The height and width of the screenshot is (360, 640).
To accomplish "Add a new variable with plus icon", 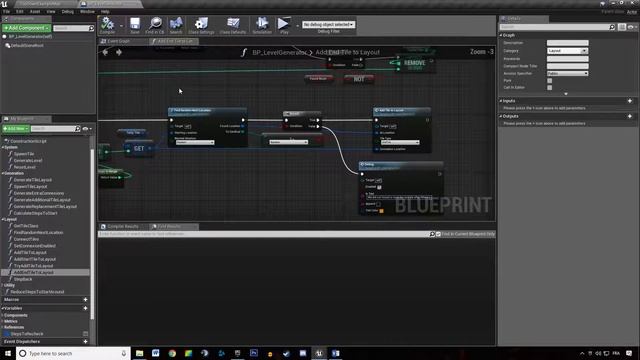I will click(85, 308).
